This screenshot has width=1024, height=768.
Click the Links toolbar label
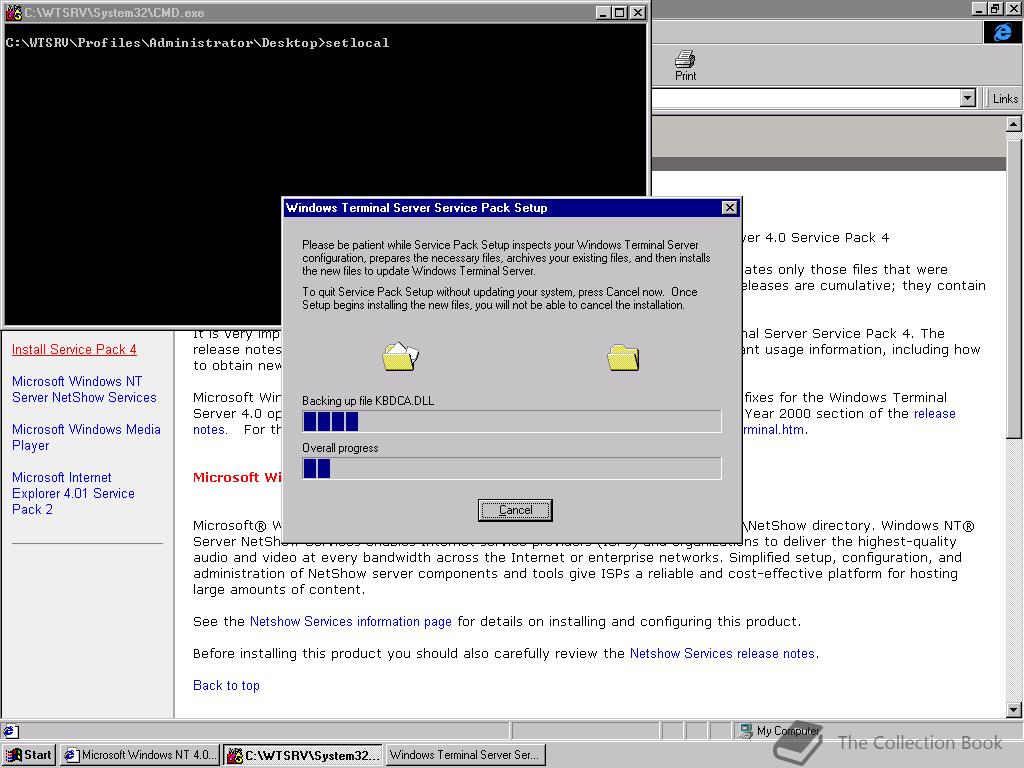[1005, 99]
